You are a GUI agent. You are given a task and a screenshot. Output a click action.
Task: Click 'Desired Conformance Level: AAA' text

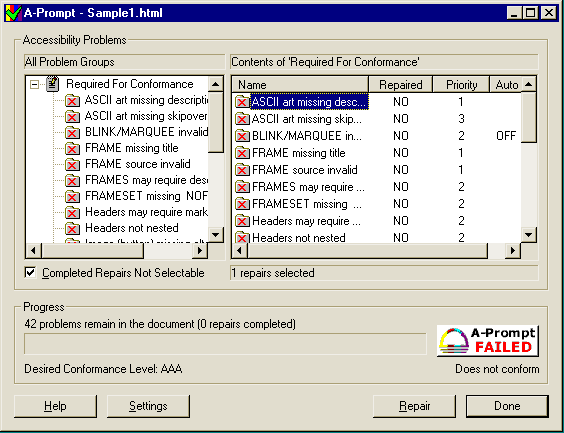click(x=103, y=369)
